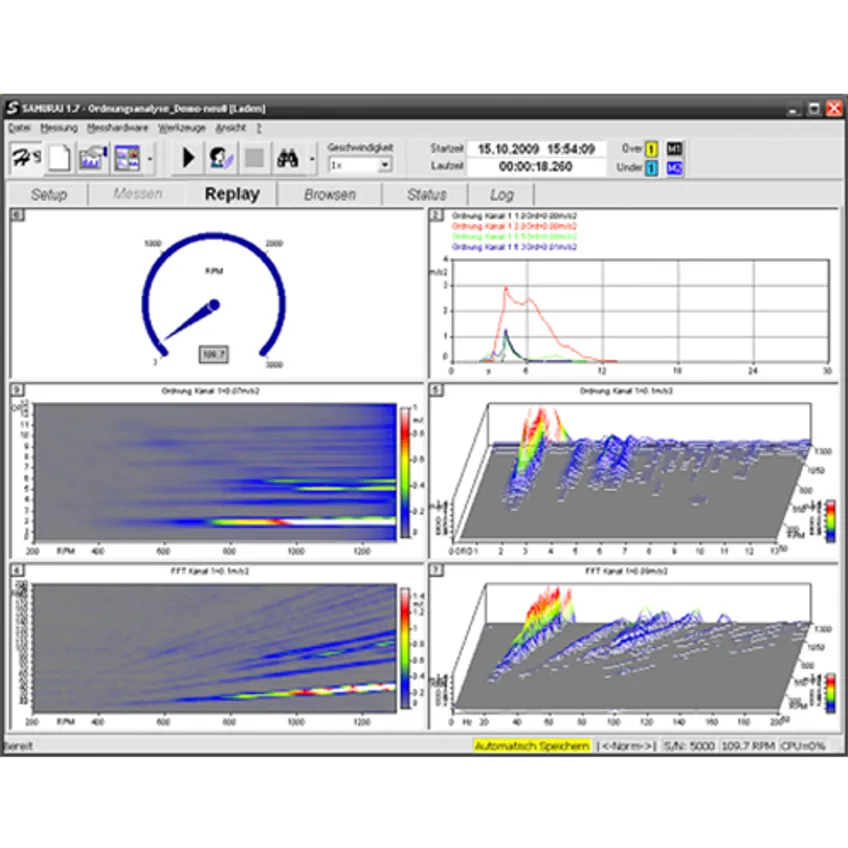Open the Status tab
This screenshot has width=848, height=848.
pos(427,194)
